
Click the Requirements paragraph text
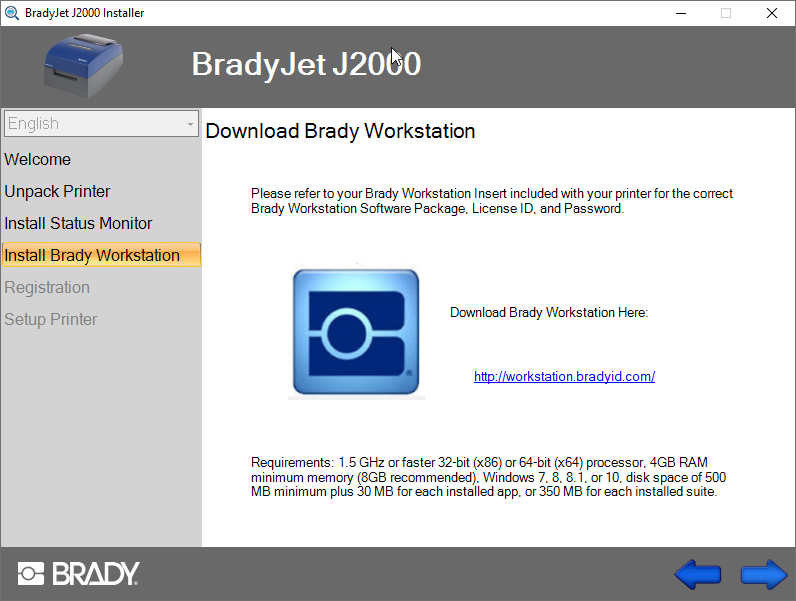488,477
